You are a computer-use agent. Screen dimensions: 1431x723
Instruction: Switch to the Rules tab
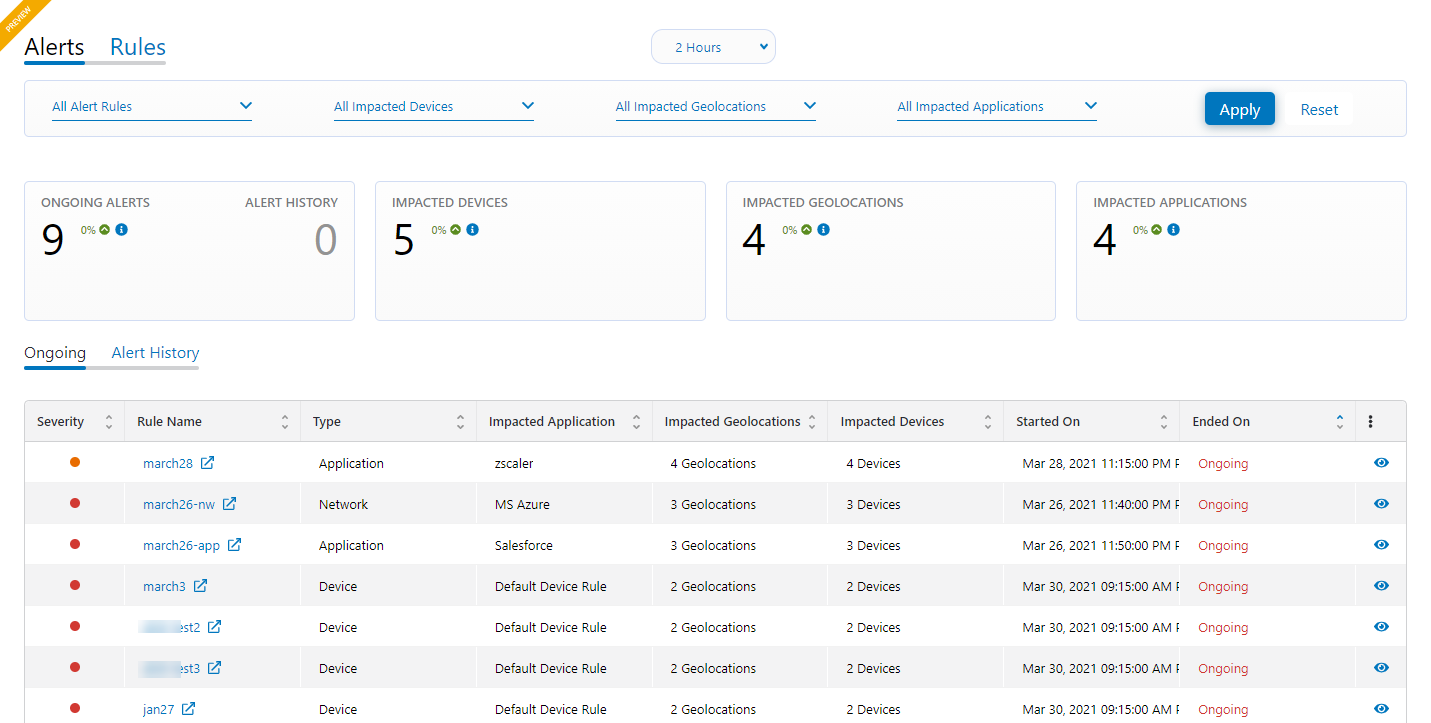[x=138, y=47]
